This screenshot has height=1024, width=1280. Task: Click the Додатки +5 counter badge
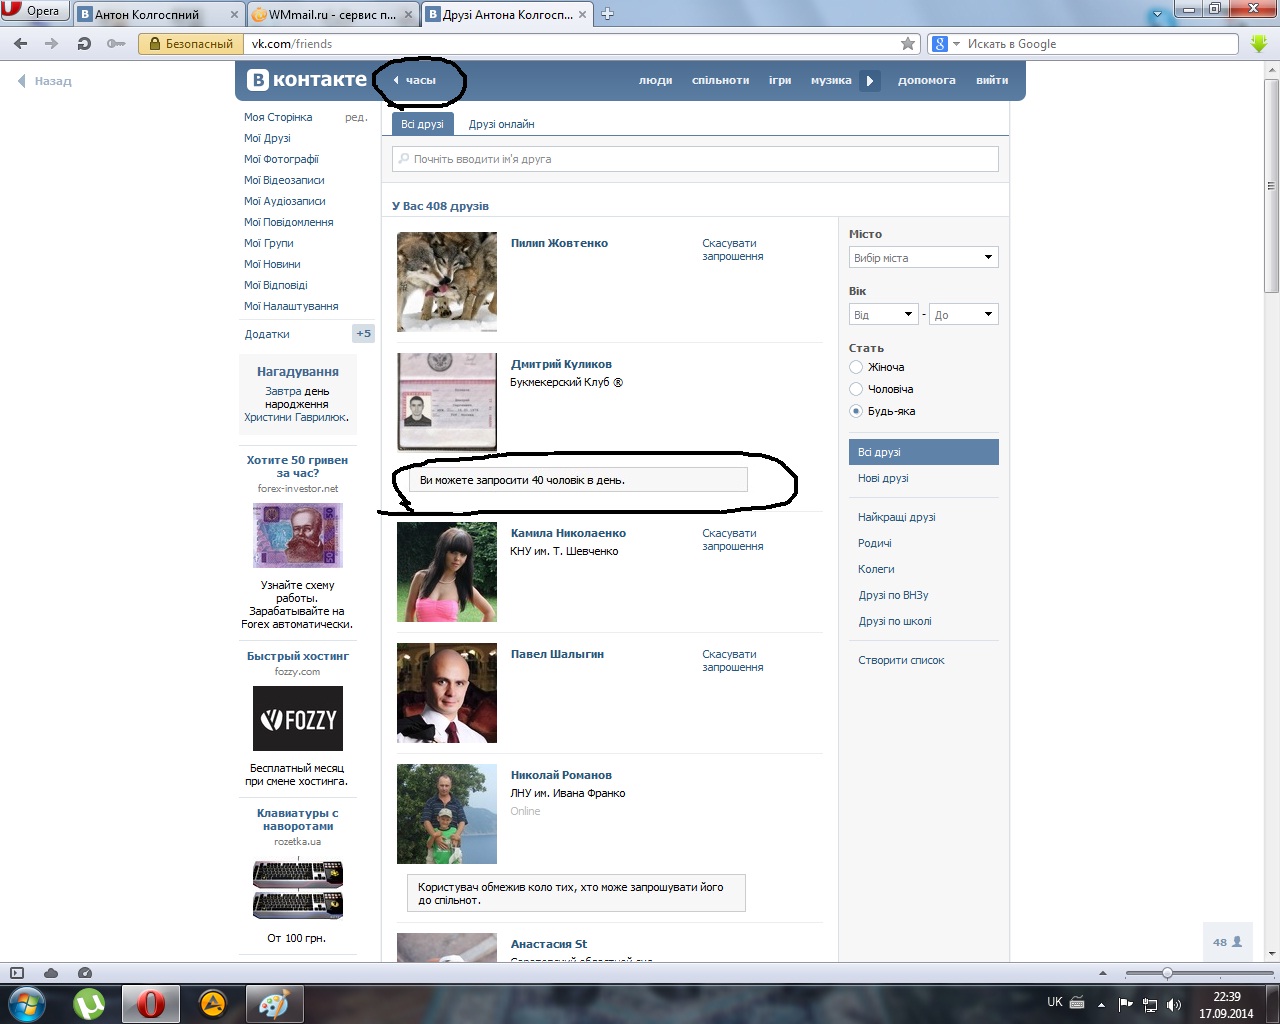364,334
